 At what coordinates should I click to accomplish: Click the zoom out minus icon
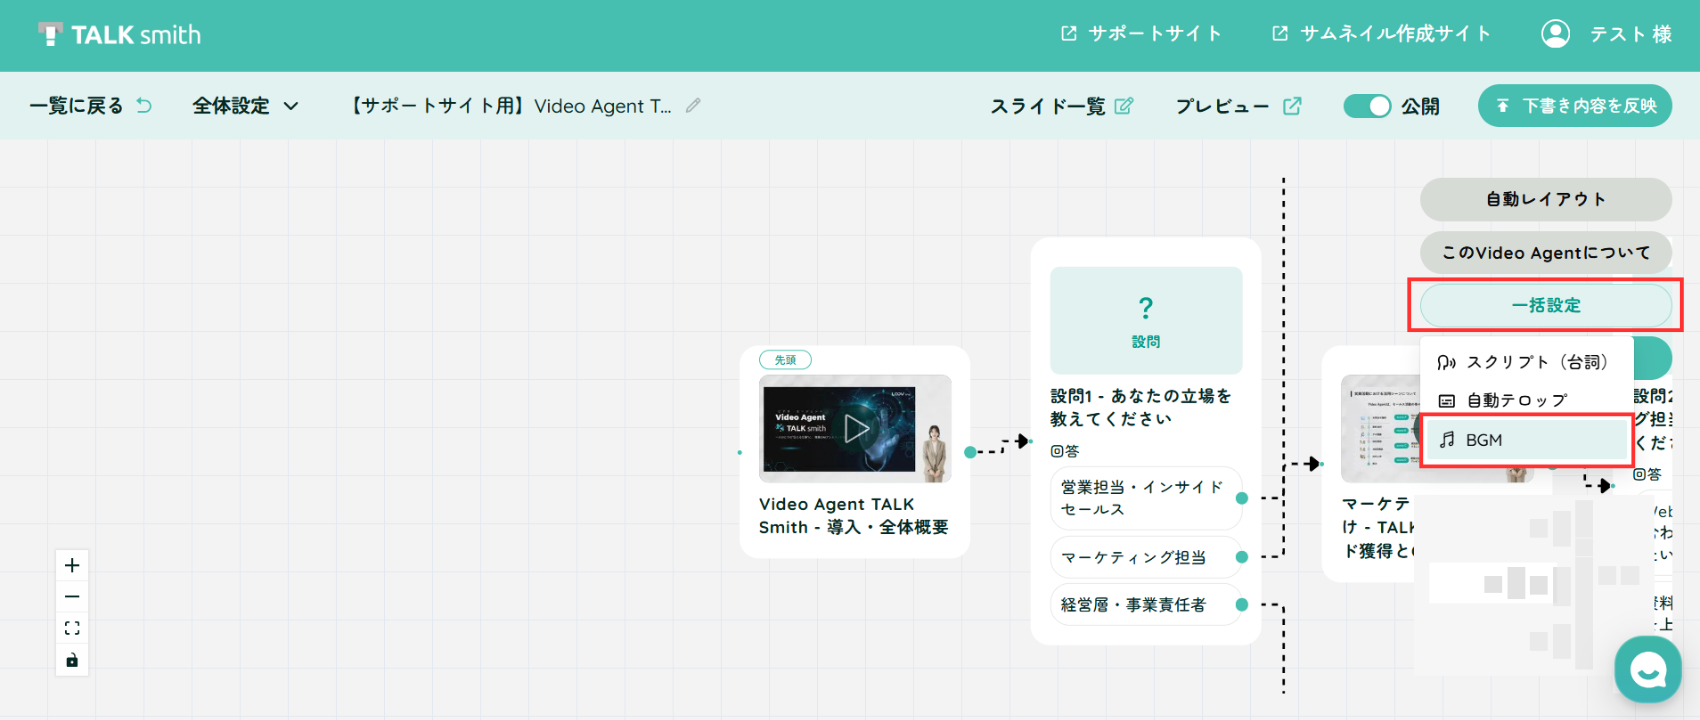(72, 597)
